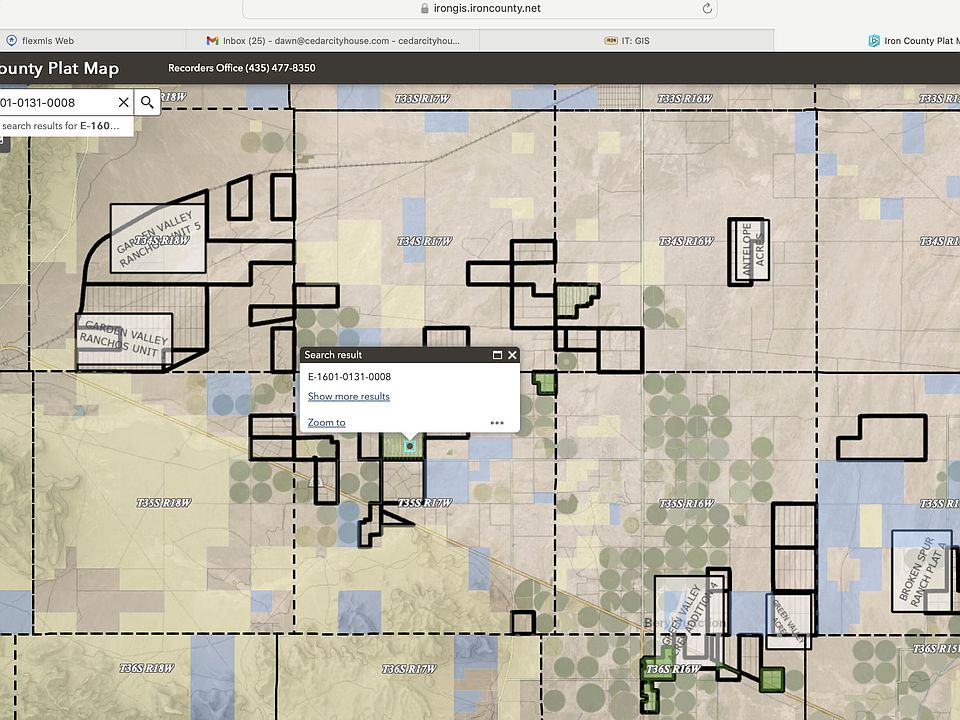Image resolution: width=960 pixels, height=720 pixels.
Task: Click the highlighted cyan parcel marker
Action: tap(410, 447)
